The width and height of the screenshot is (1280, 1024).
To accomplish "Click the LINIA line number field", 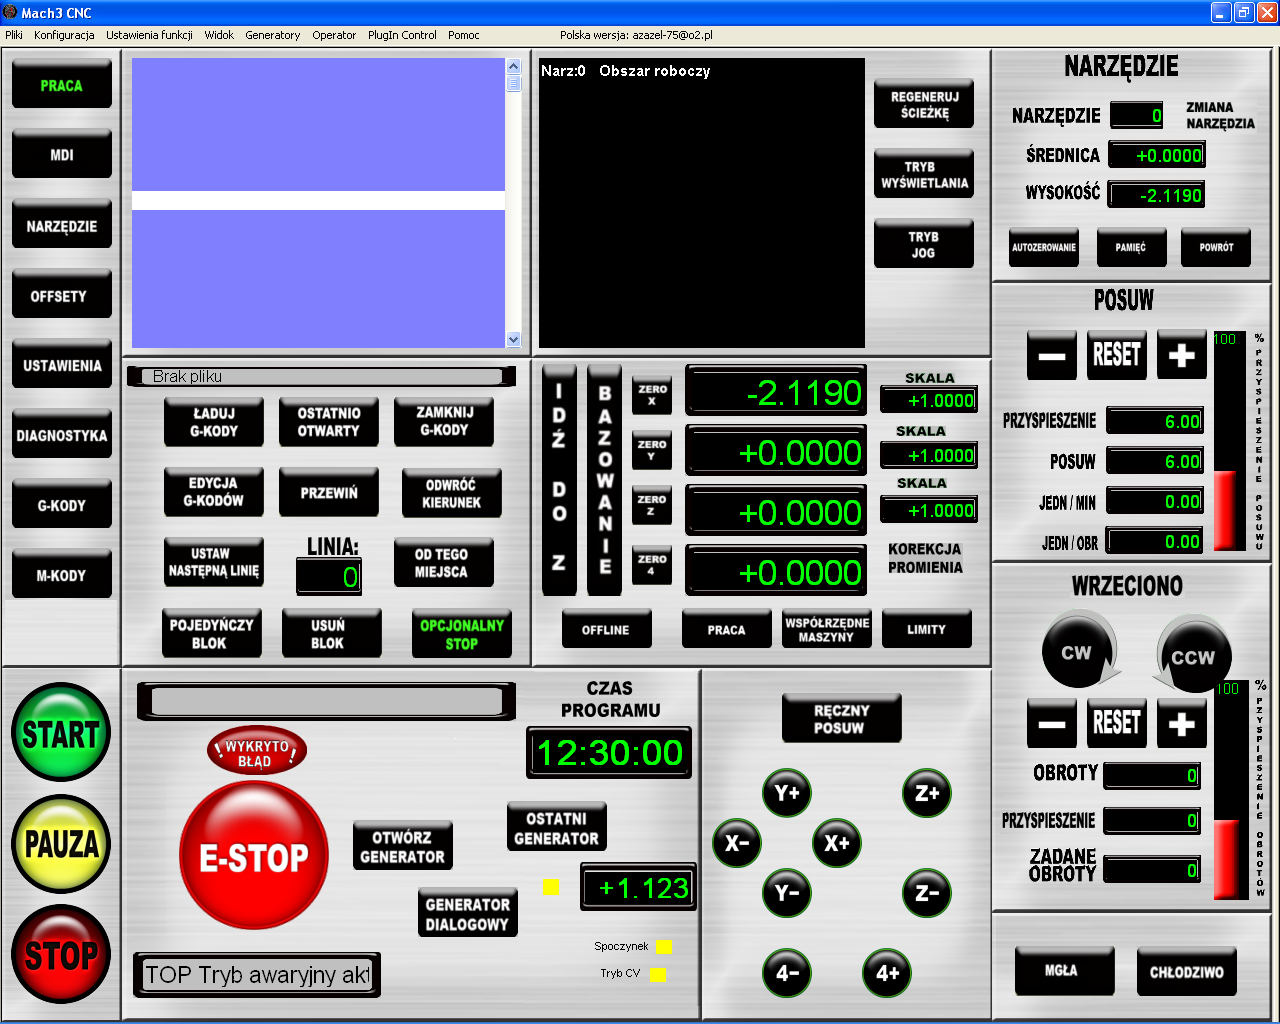I will [x=328, y=576].
